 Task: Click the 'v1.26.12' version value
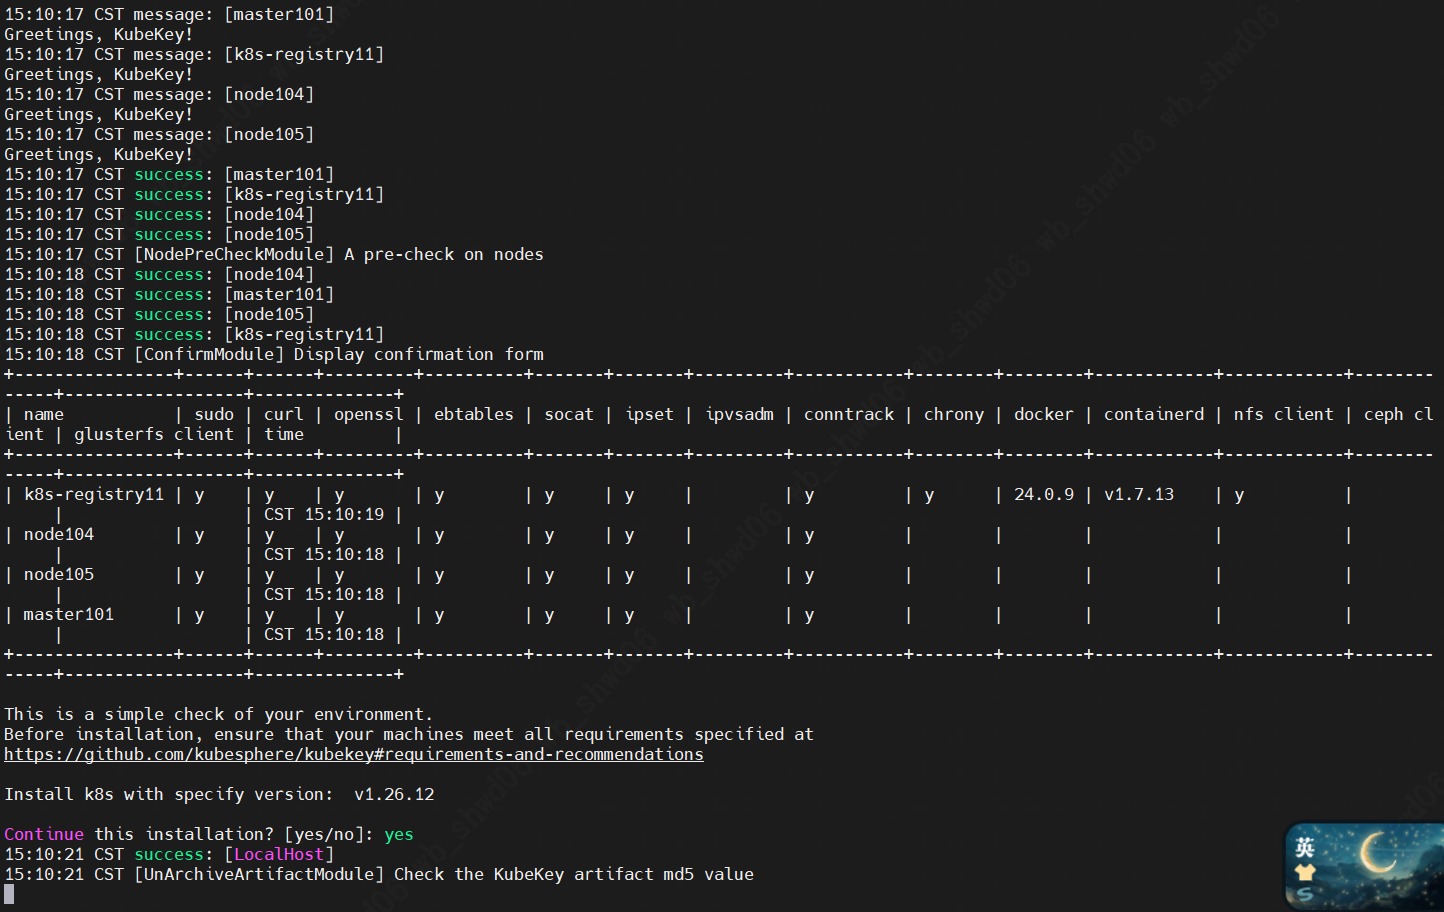[394, 794]
